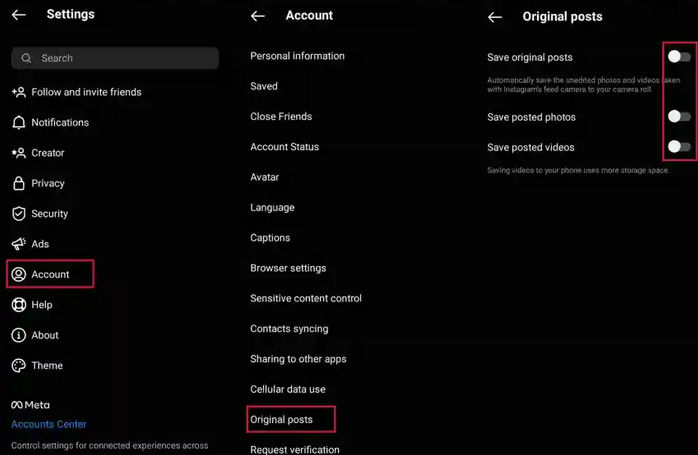The width and height of the screenshot is (698, 455).
Task: Open the Account settings entry
Action: point(50,274)
